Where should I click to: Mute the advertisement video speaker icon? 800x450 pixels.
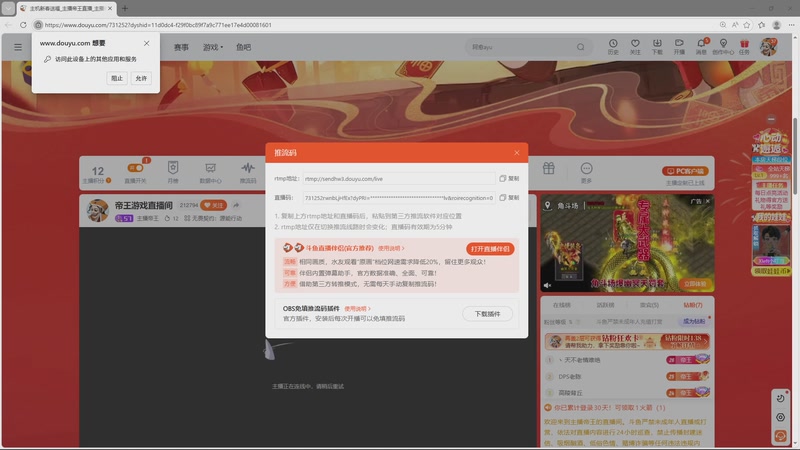[x=547, y=285]
